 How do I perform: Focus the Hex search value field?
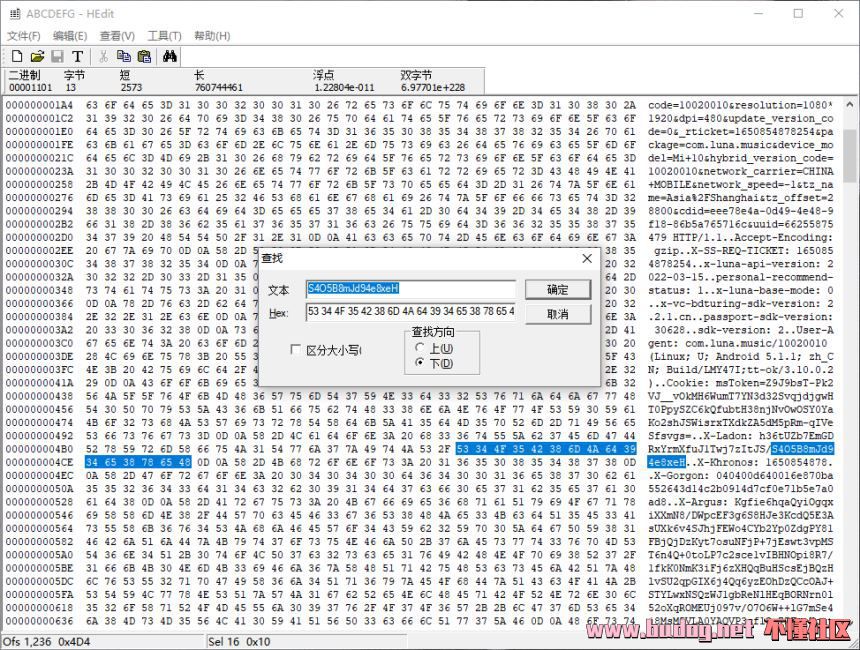tap(410, 312)
